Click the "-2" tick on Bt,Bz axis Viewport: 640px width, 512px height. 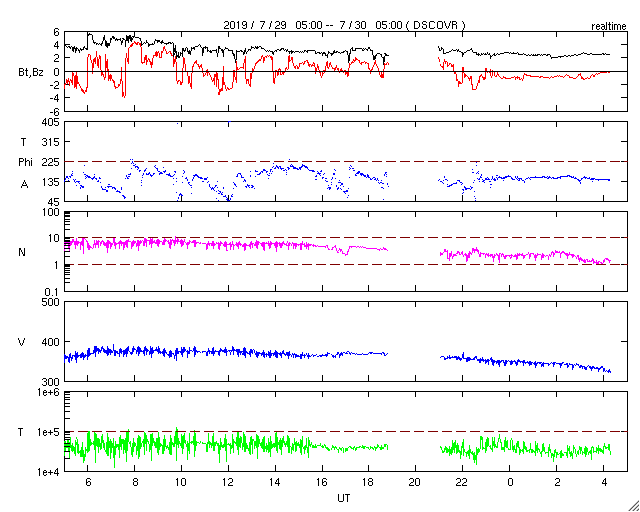coord(54,85)
